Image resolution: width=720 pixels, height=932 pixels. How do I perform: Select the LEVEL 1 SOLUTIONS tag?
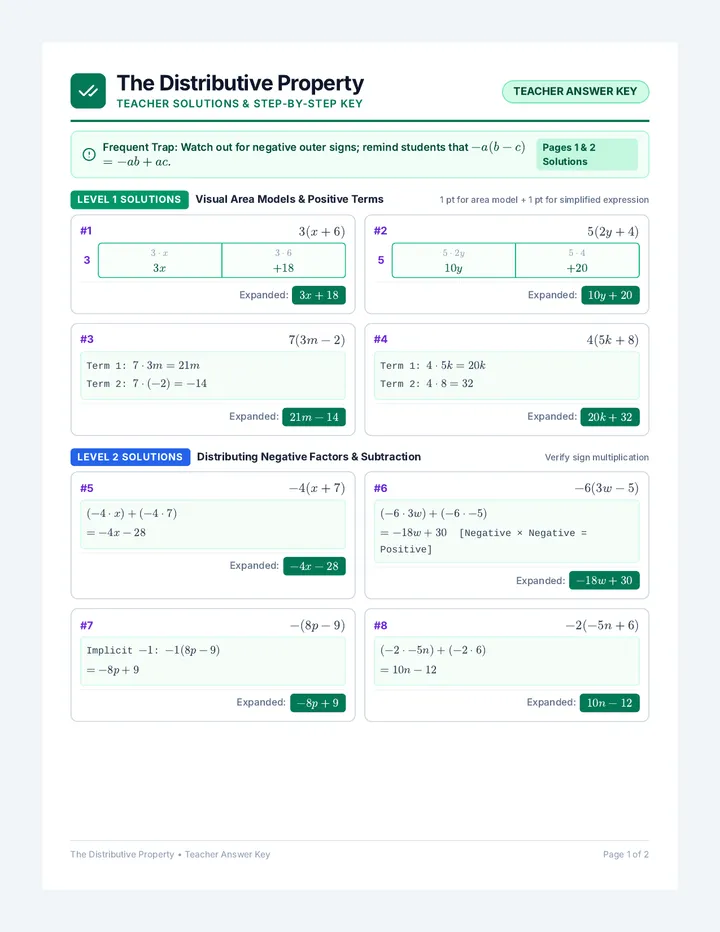[129, 200]
